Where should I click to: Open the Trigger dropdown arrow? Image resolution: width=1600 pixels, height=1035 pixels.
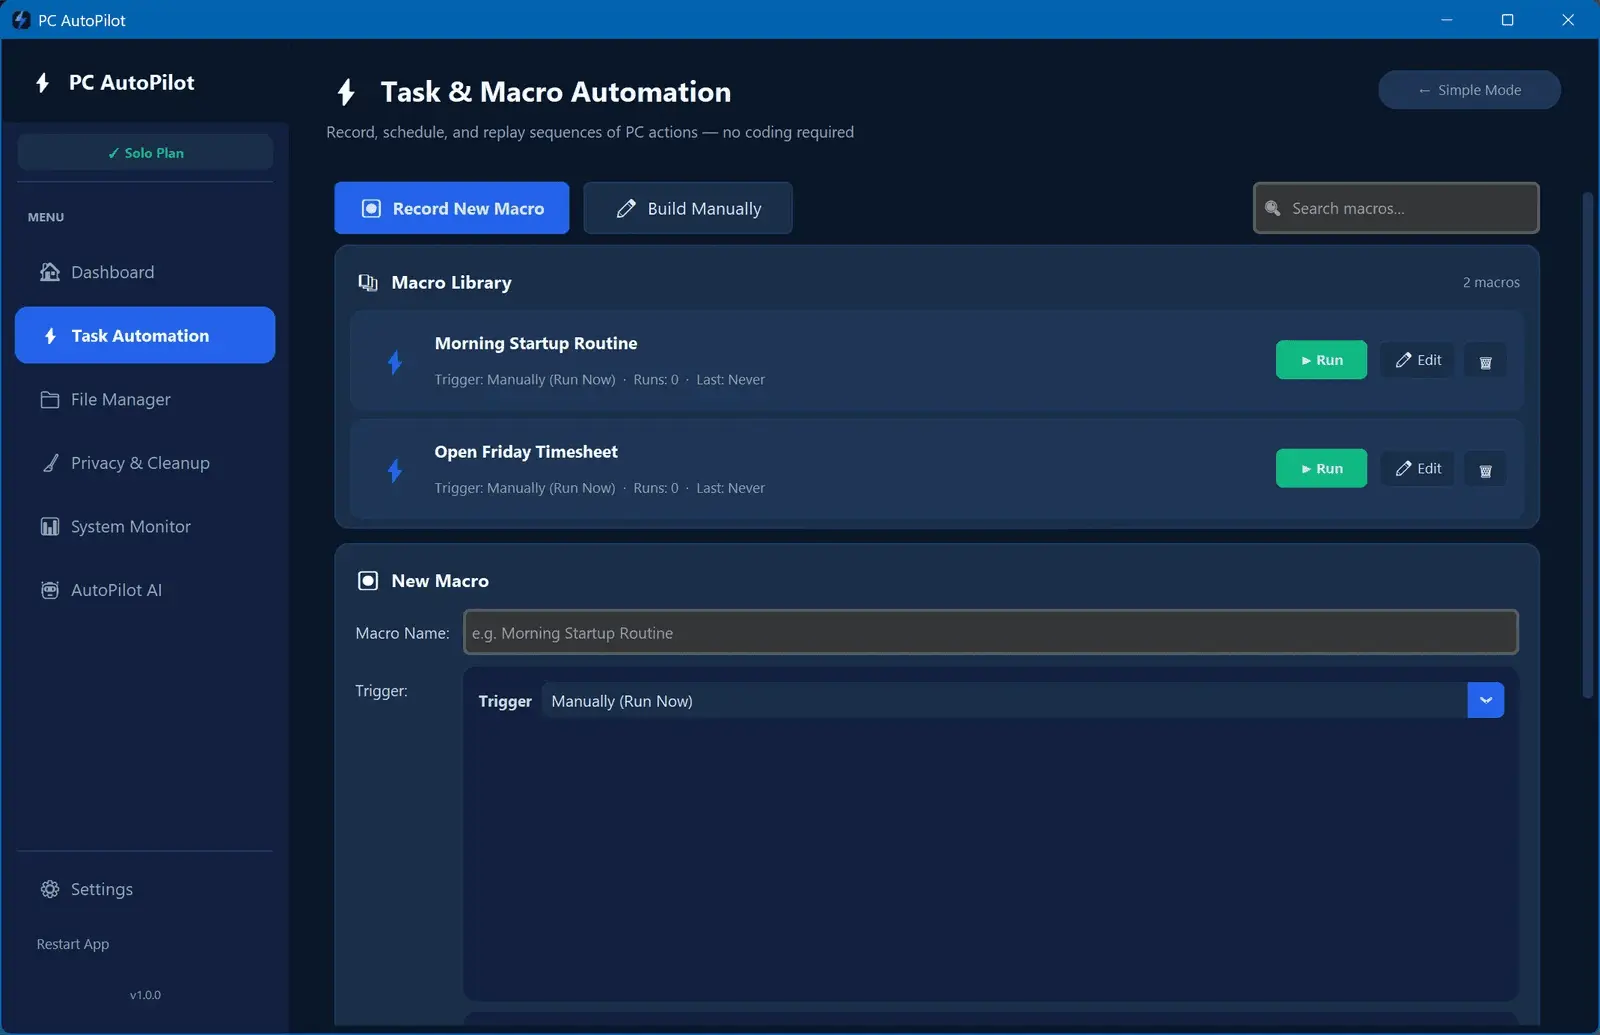click(x=1485, y=700)
